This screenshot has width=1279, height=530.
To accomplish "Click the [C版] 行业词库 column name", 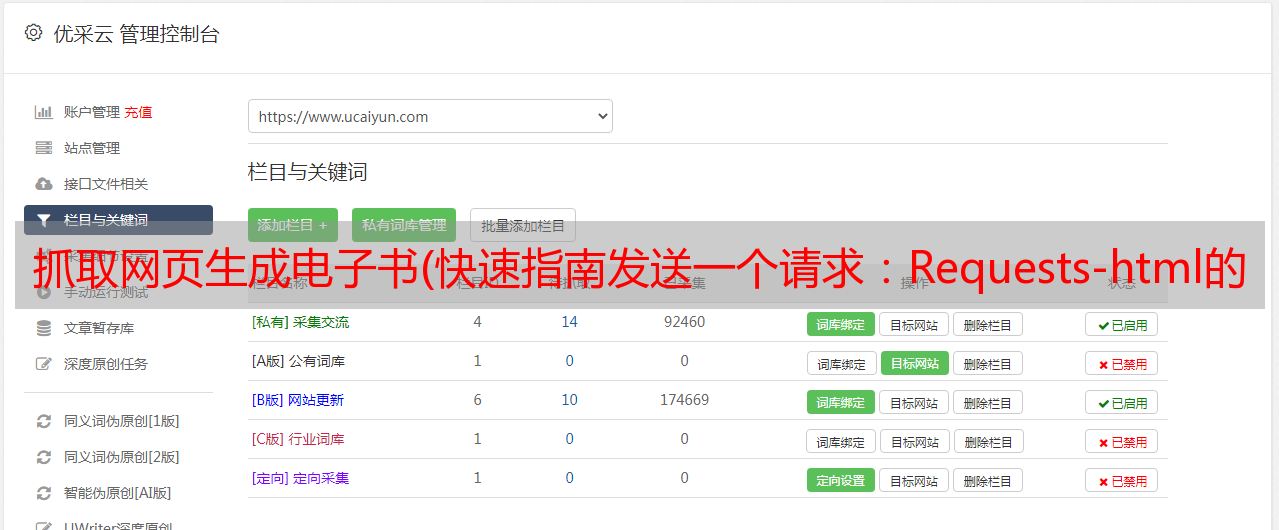I will click(x=298, y=439).
